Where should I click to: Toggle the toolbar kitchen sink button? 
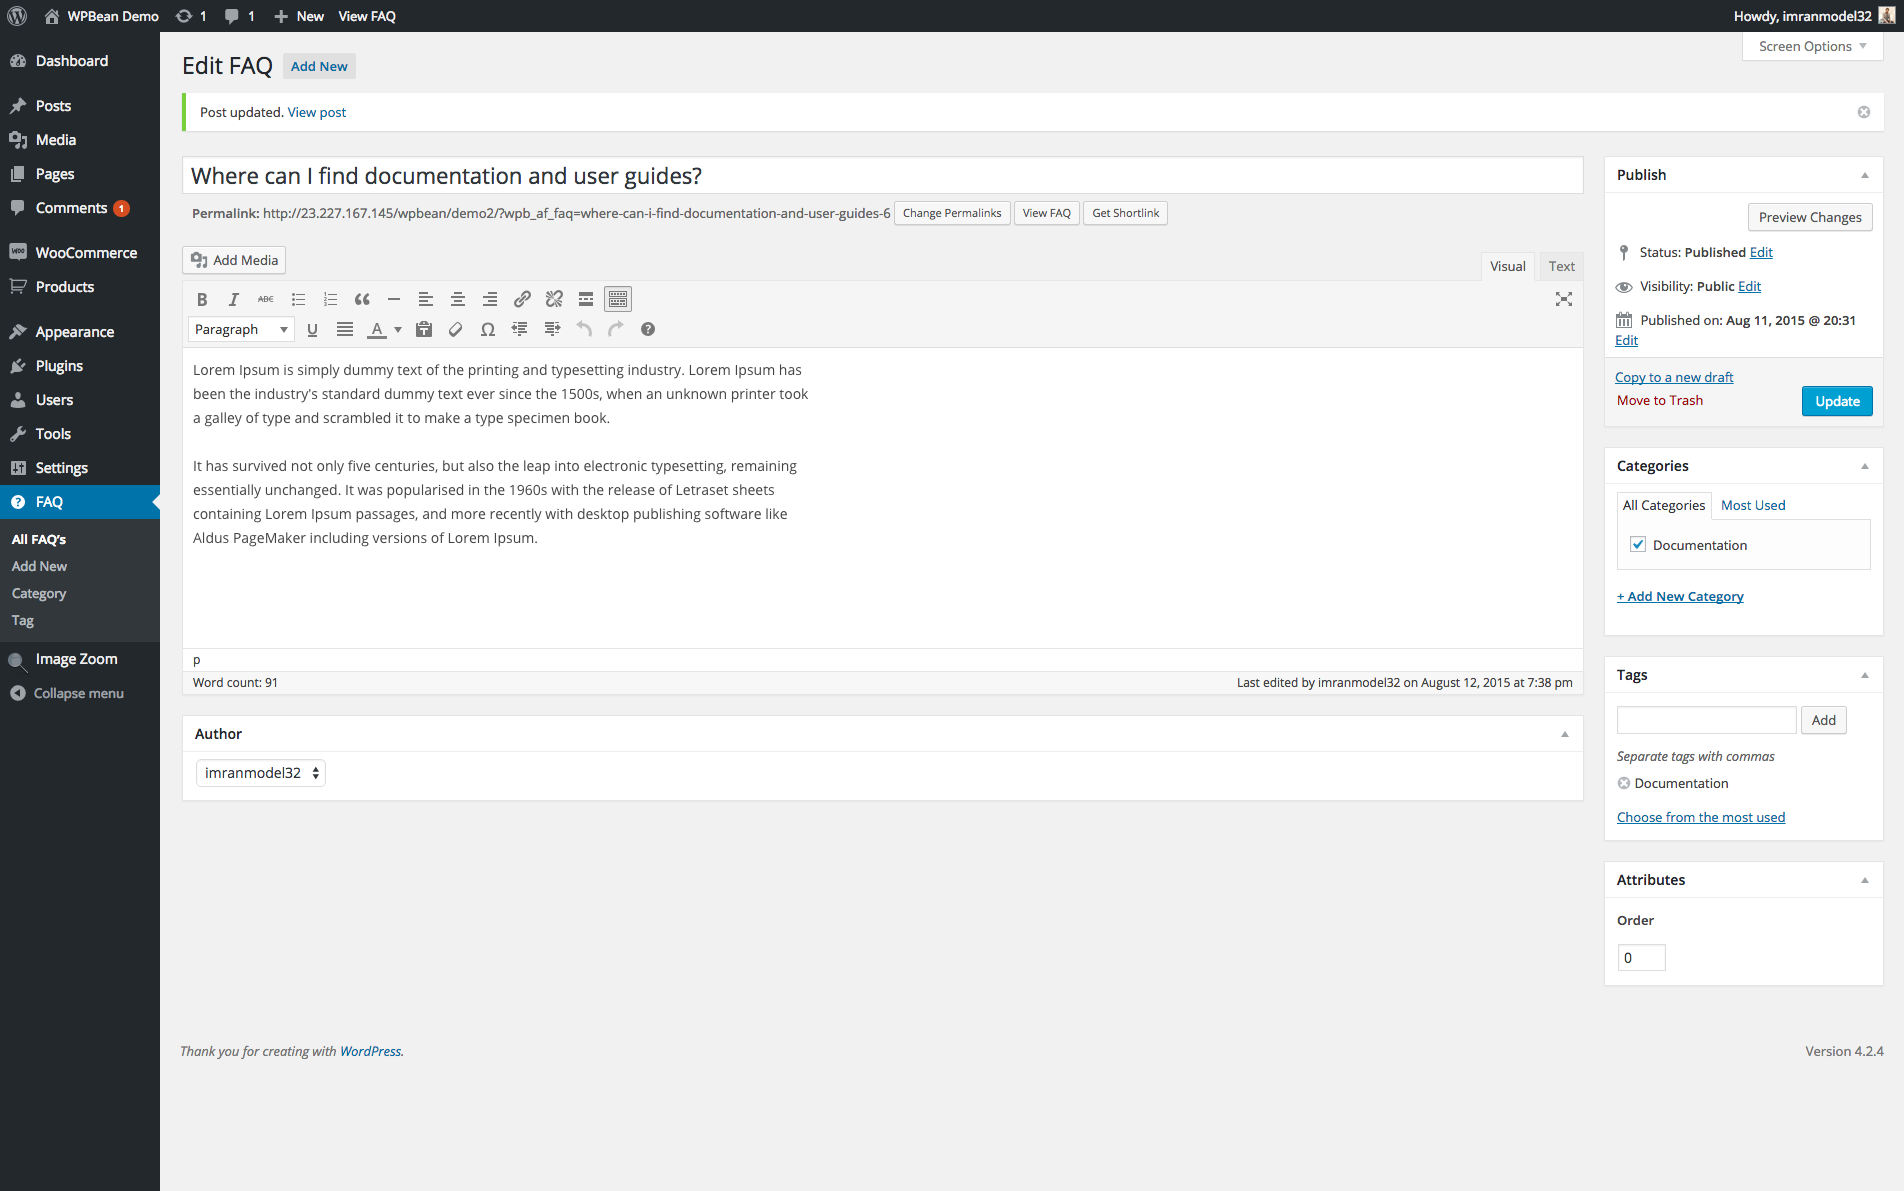click(x=618, y=299)
